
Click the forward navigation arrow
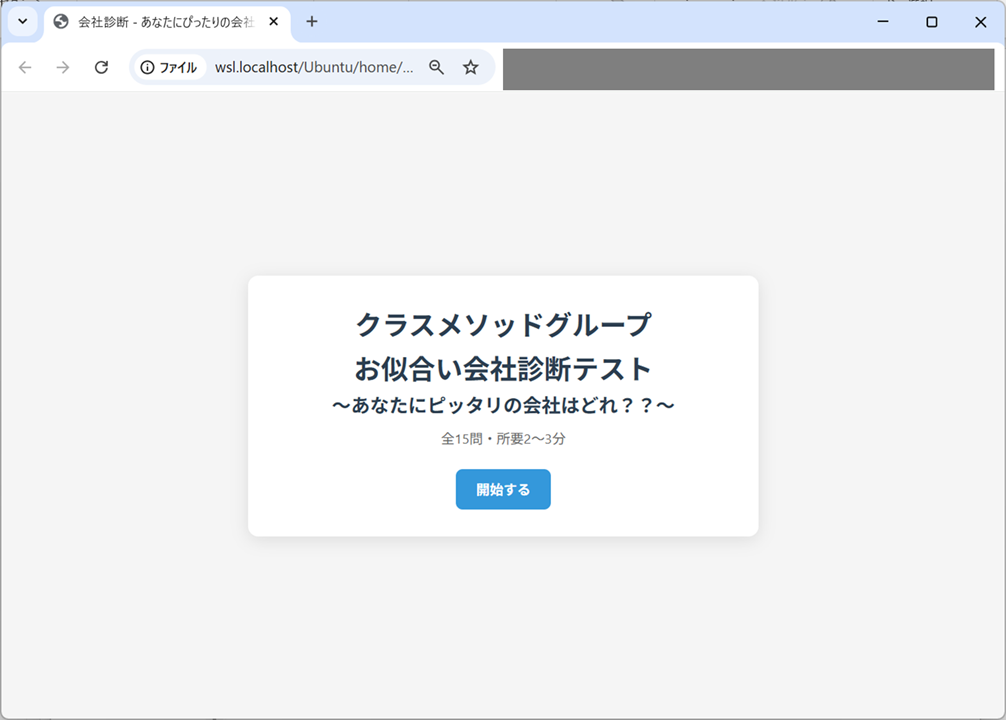tap(62, 67)
